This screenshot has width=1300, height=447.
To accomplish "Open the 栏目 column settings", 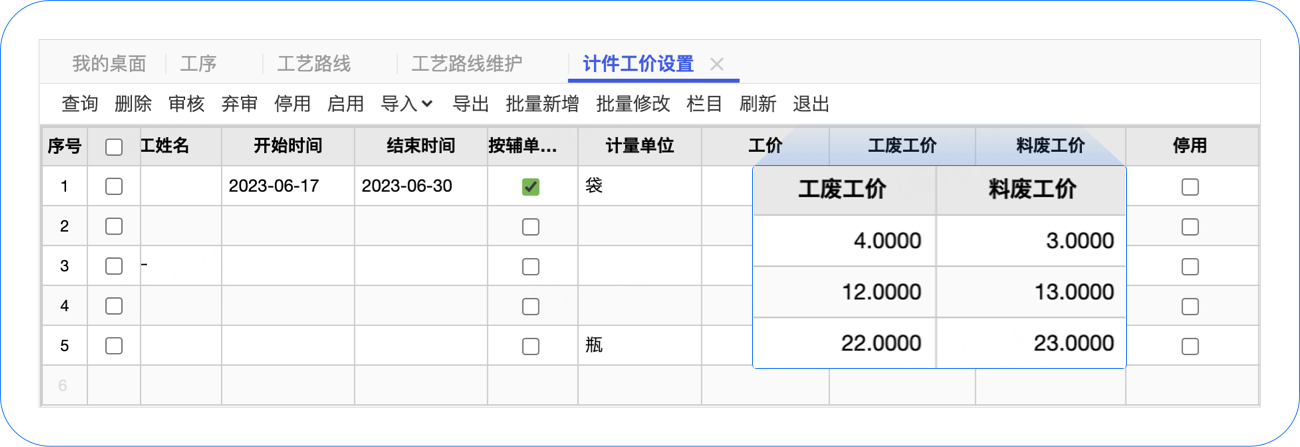I will (705, 104).
